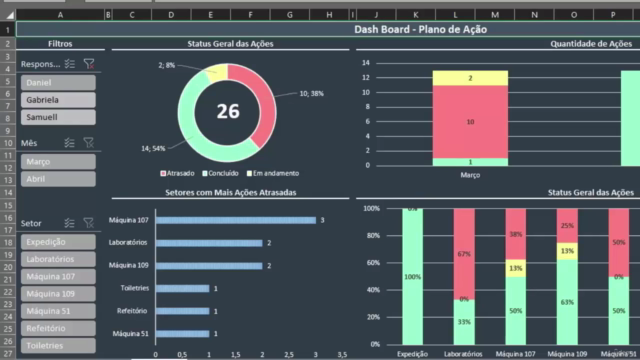Click the Março axis label in column chart
The image size is (640, 360).
point(470,175)
